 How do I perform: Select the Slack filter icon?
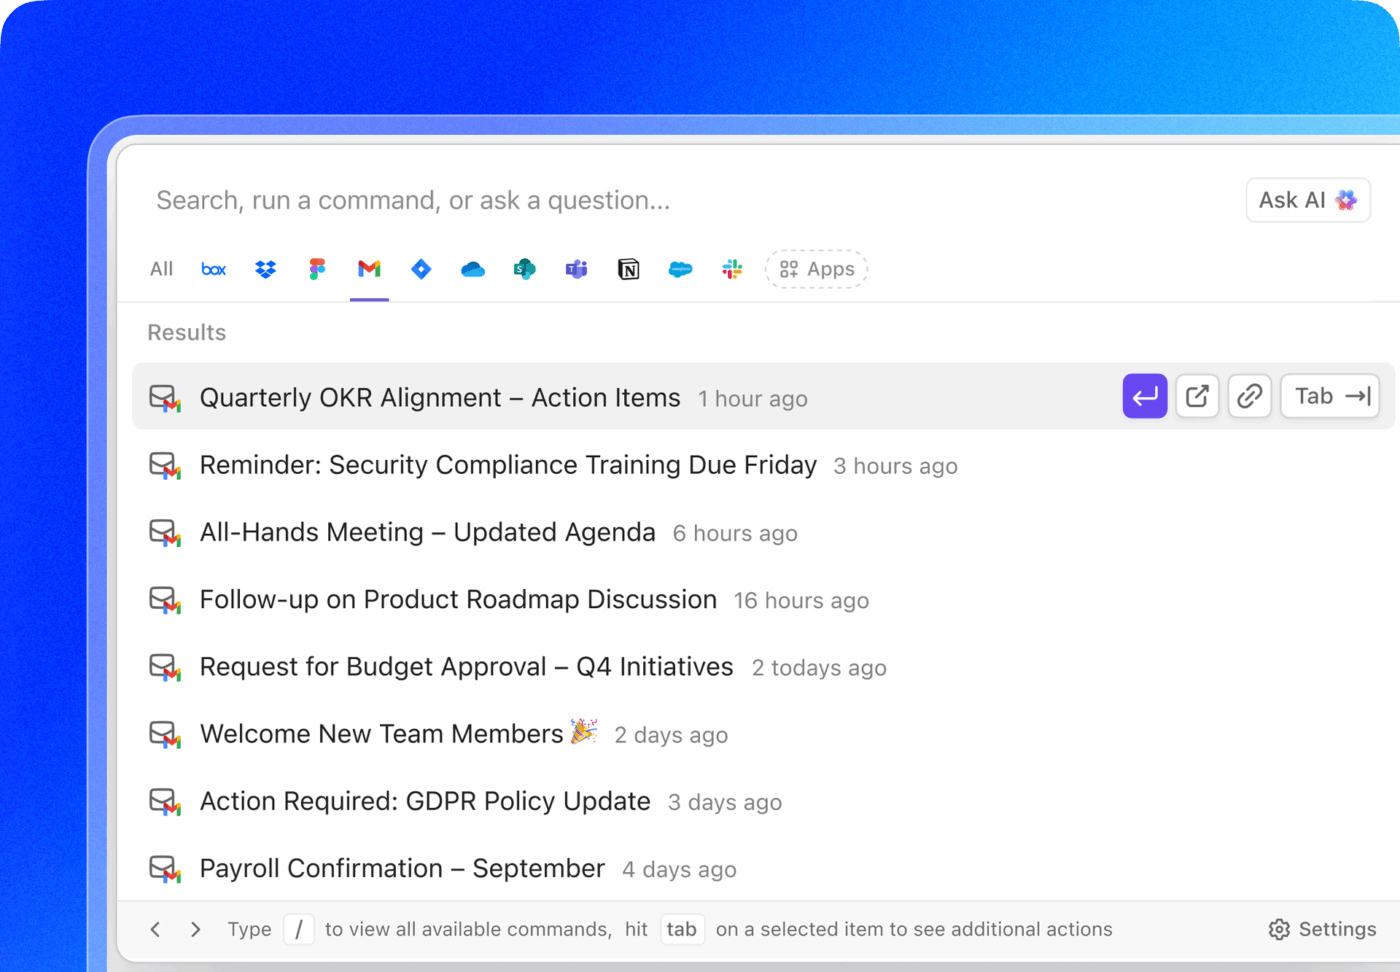pos(733,269)
